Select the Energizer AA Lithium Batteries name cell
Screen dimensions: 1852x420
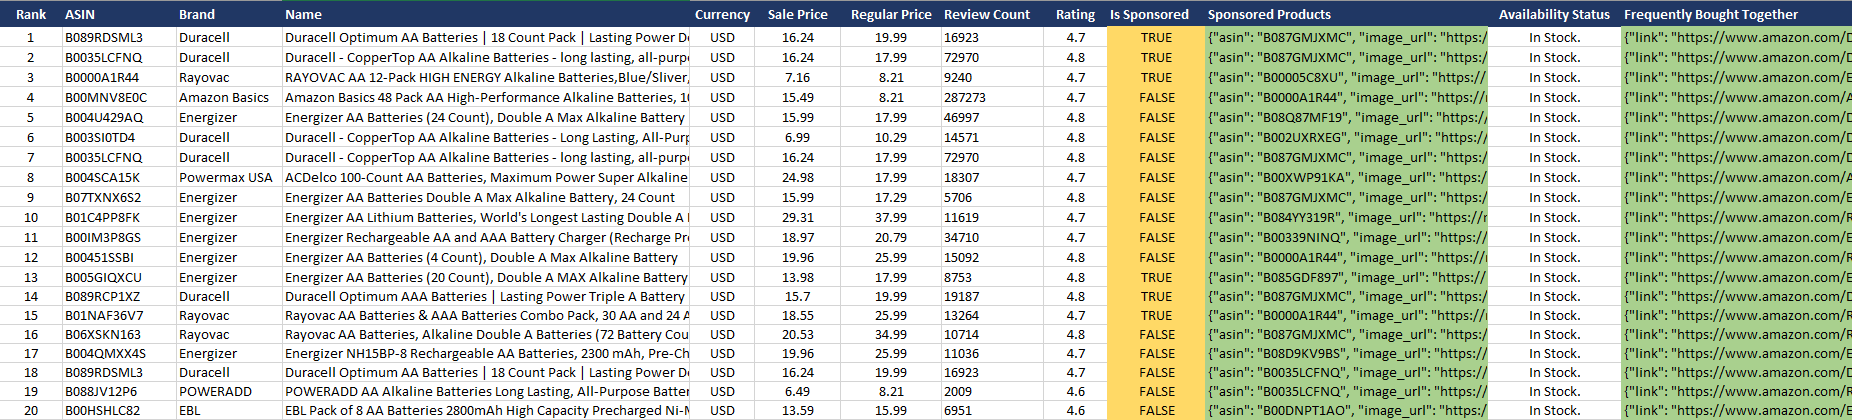click(485, 217)
